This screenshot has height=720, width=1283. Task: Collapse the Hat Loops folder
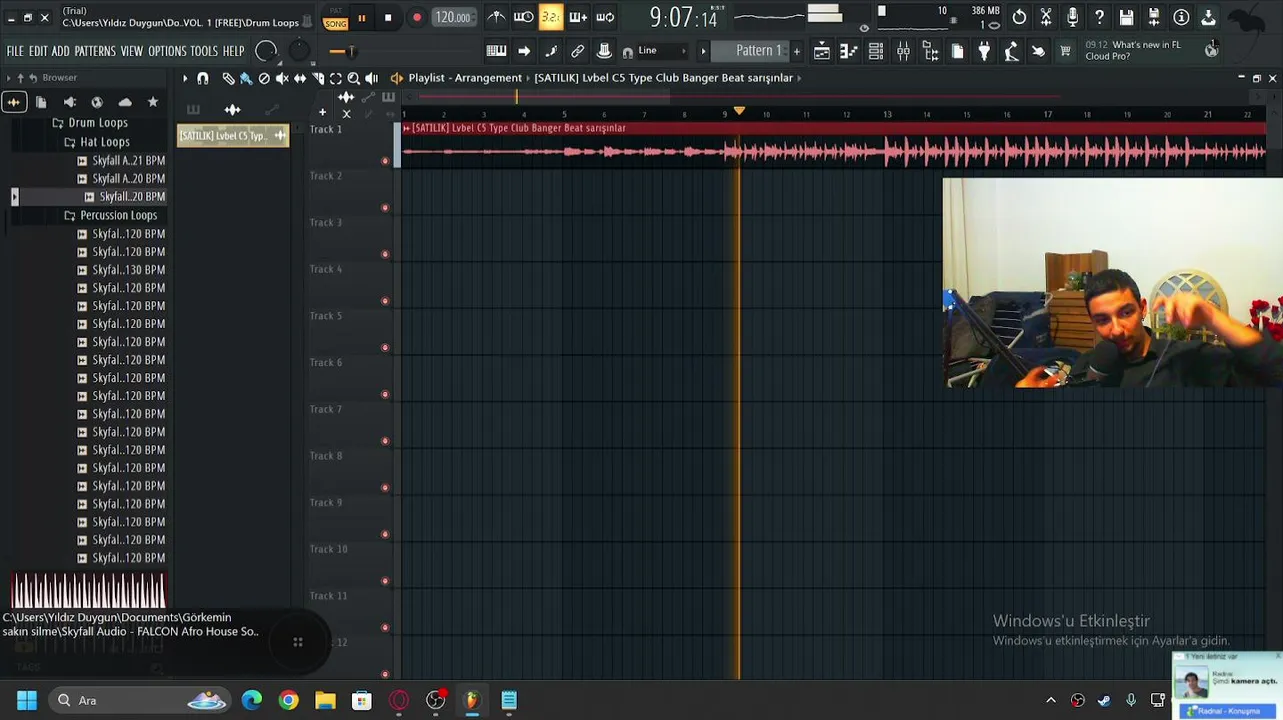point(105,142)
